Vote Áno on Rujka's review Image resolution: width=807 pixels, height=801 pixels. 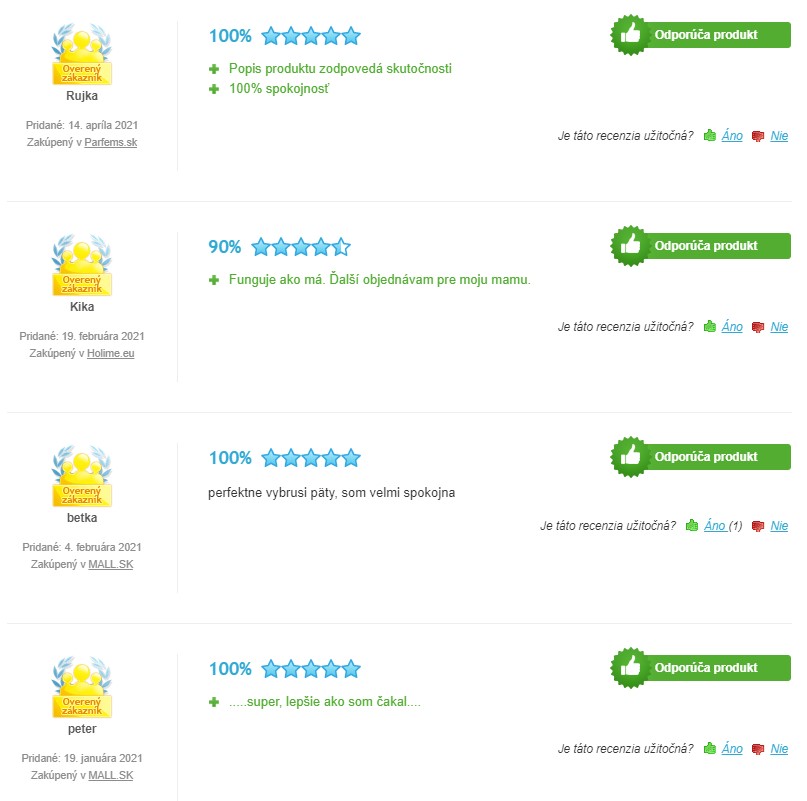point(732,136)
